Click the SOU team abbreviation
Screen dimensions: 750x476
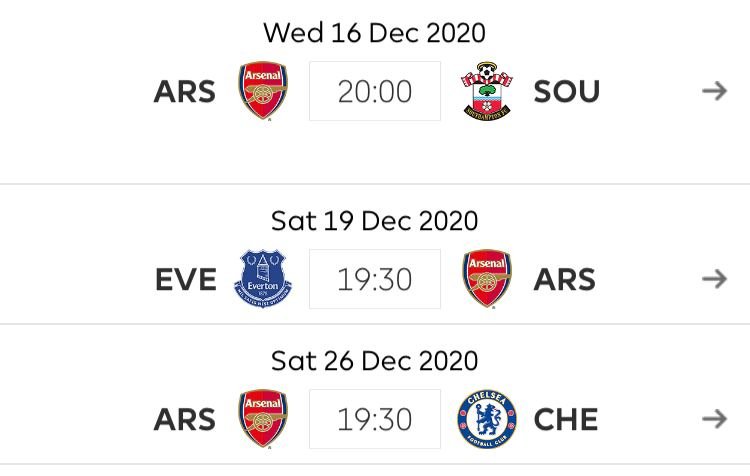(566, 91)
